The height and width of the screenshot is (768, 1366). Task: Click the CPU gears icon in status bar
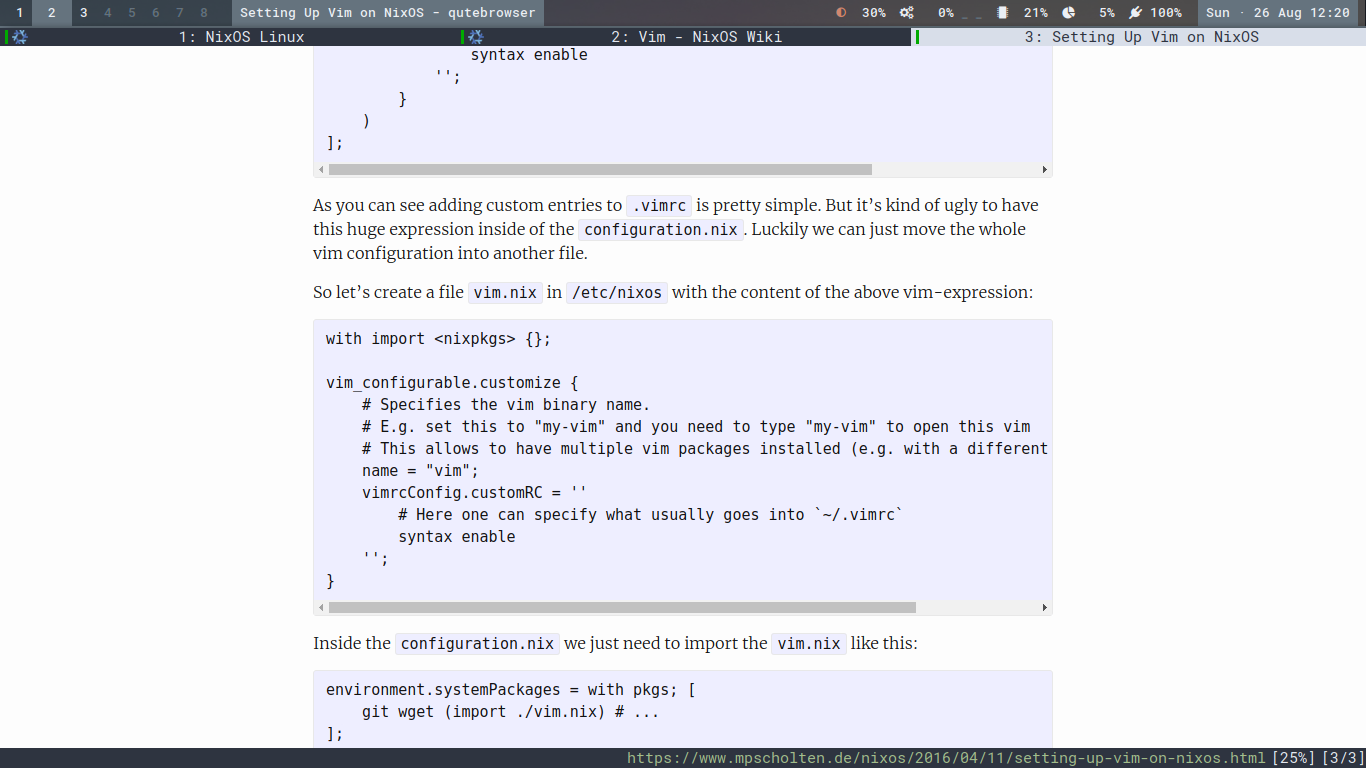point(907,13)
